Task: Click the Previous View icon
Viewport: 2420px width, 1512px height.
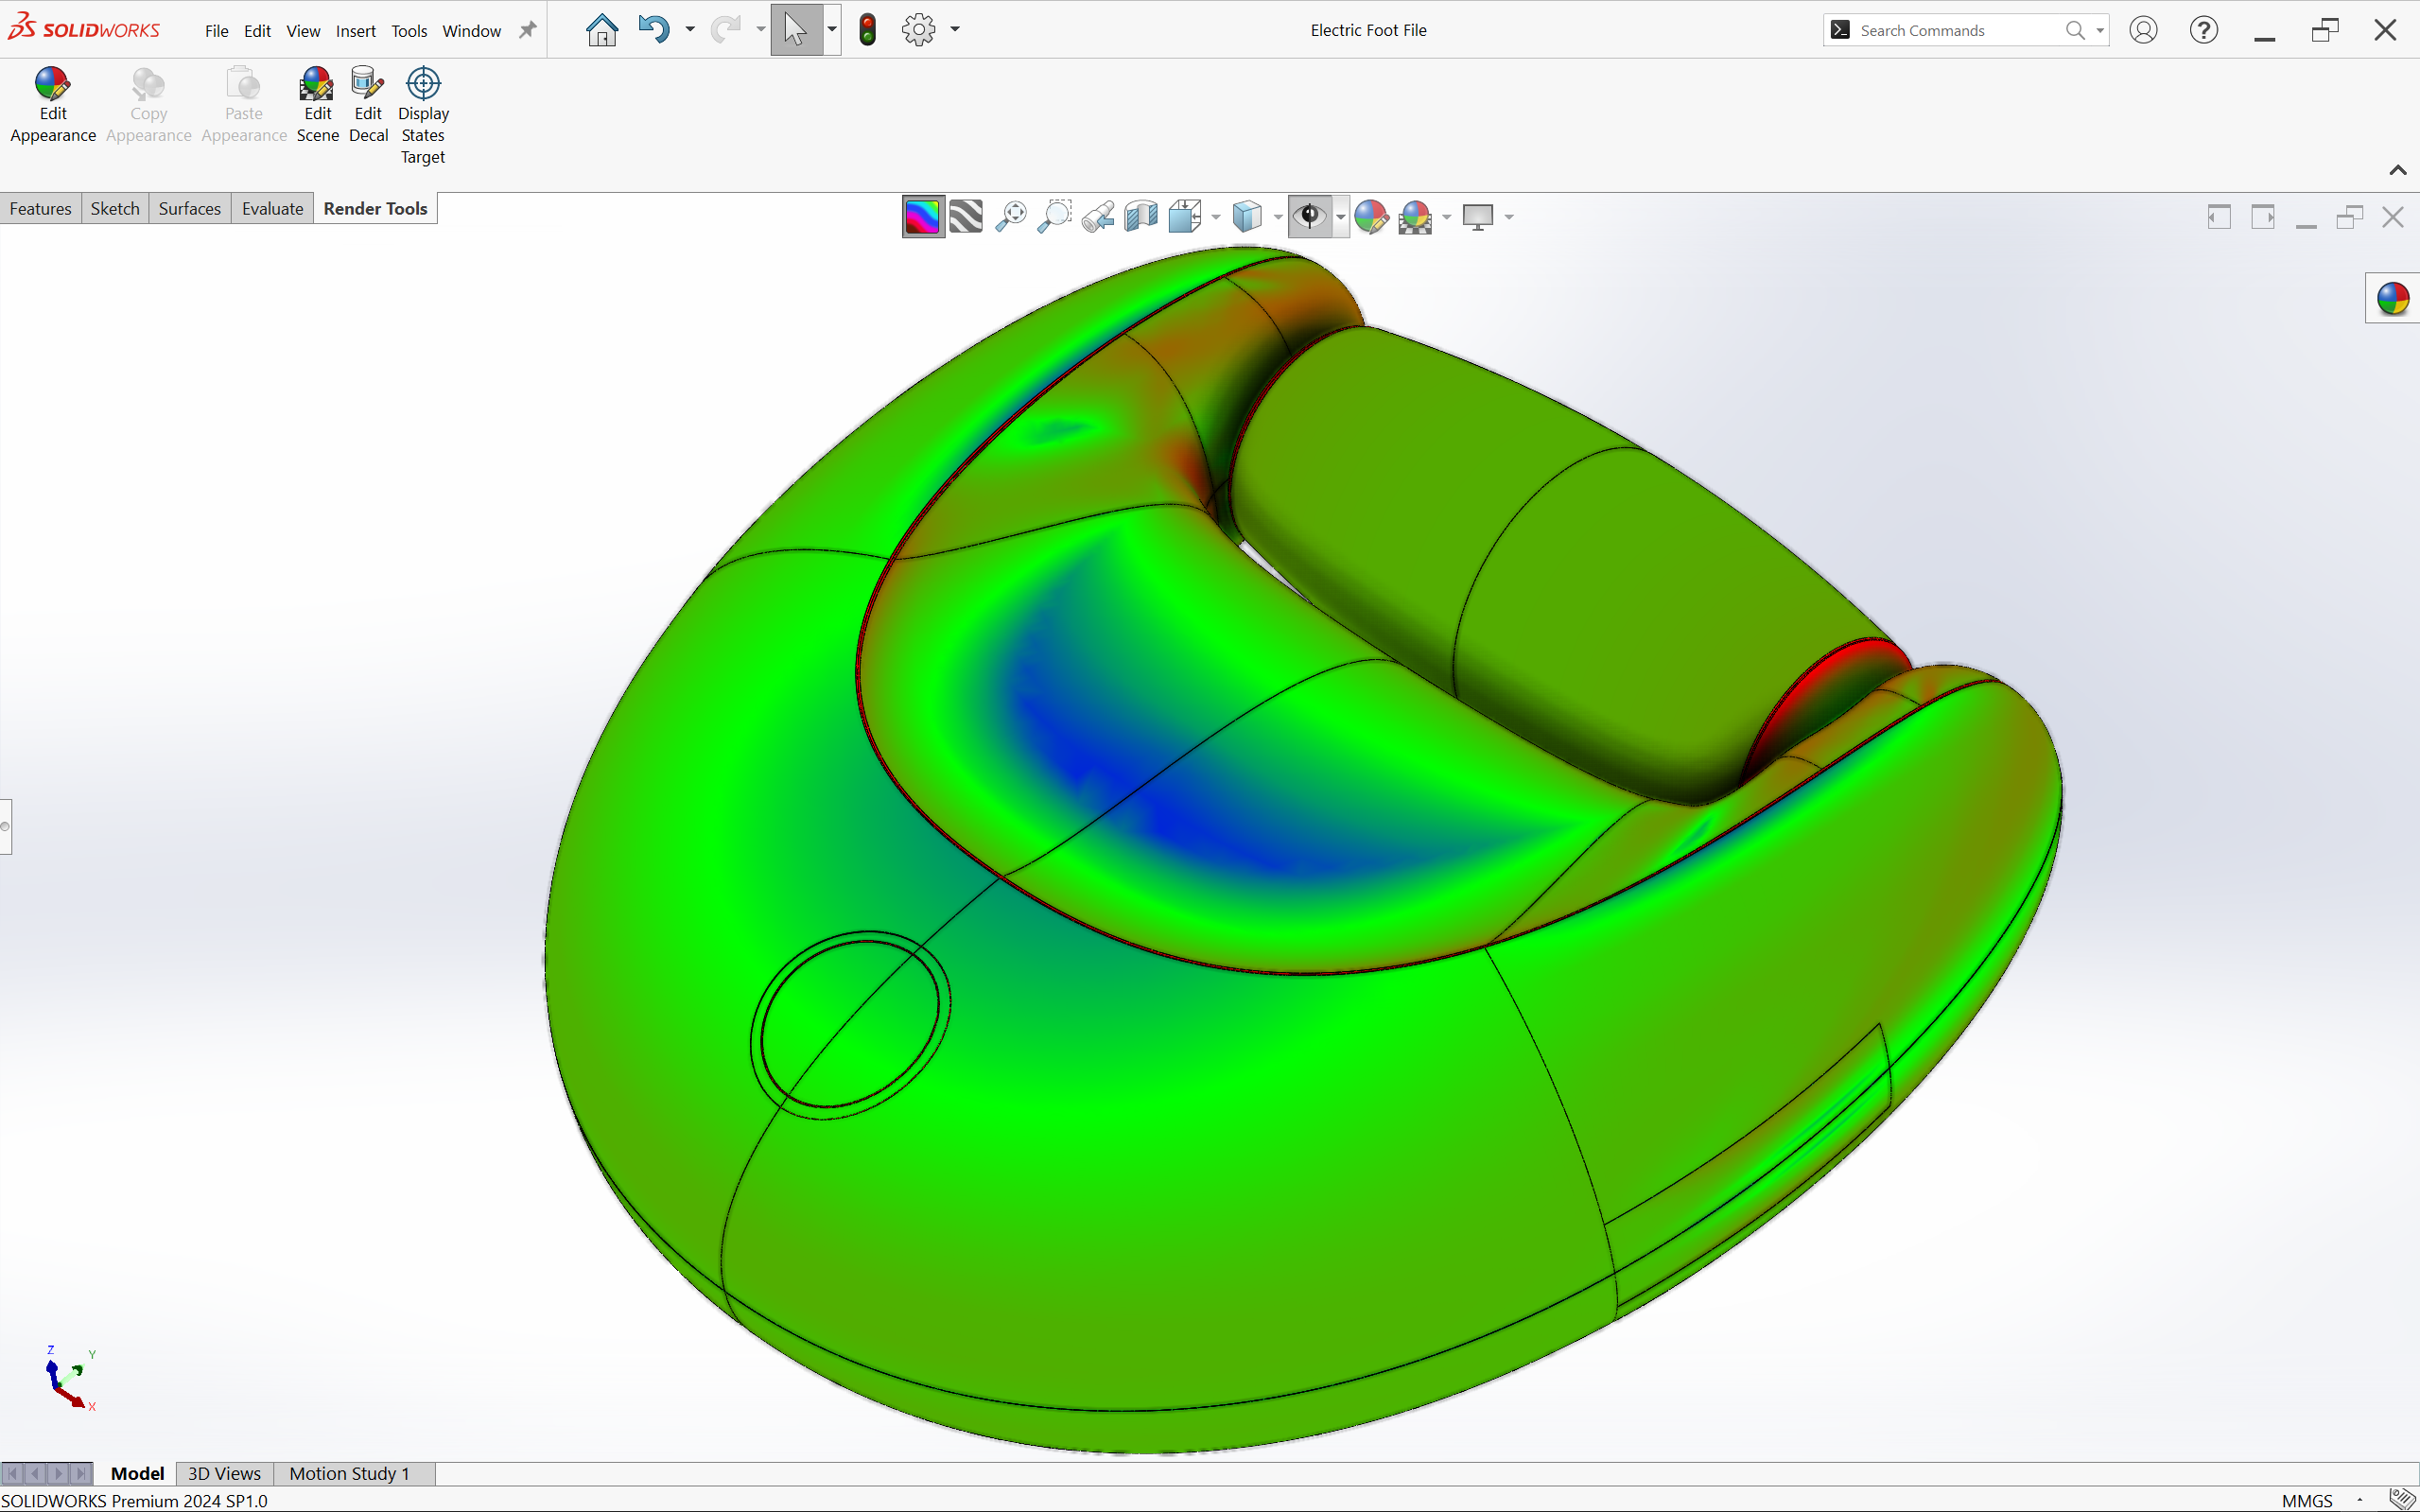Action: pyautogui.click(x=1098, y=216)
